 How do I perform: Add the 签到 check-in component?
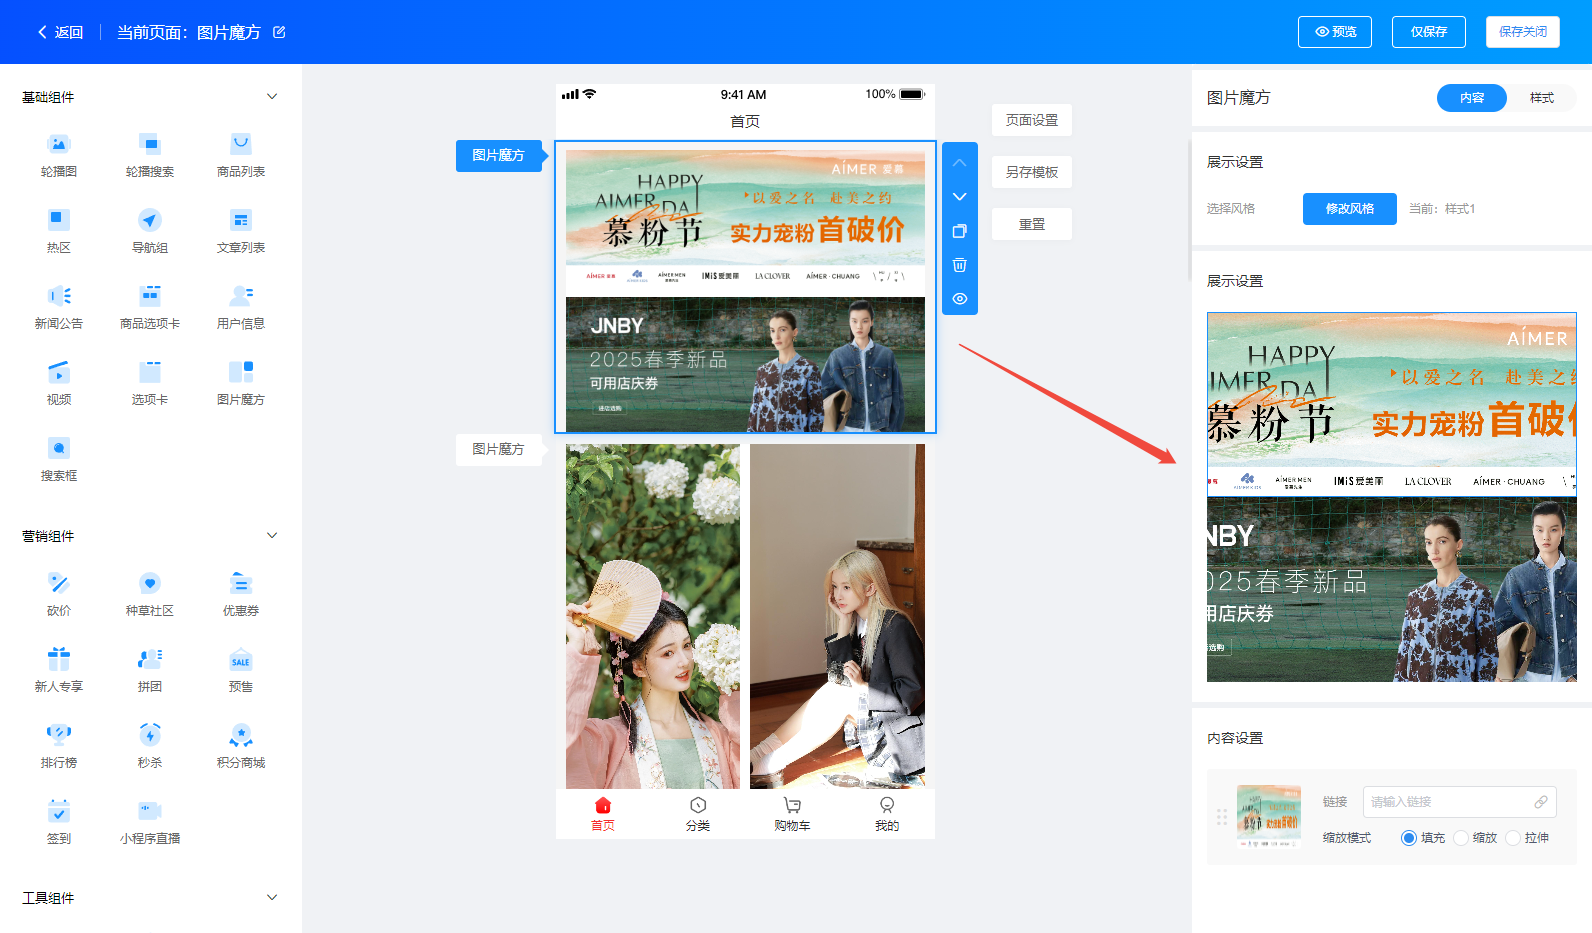[59, 823]
